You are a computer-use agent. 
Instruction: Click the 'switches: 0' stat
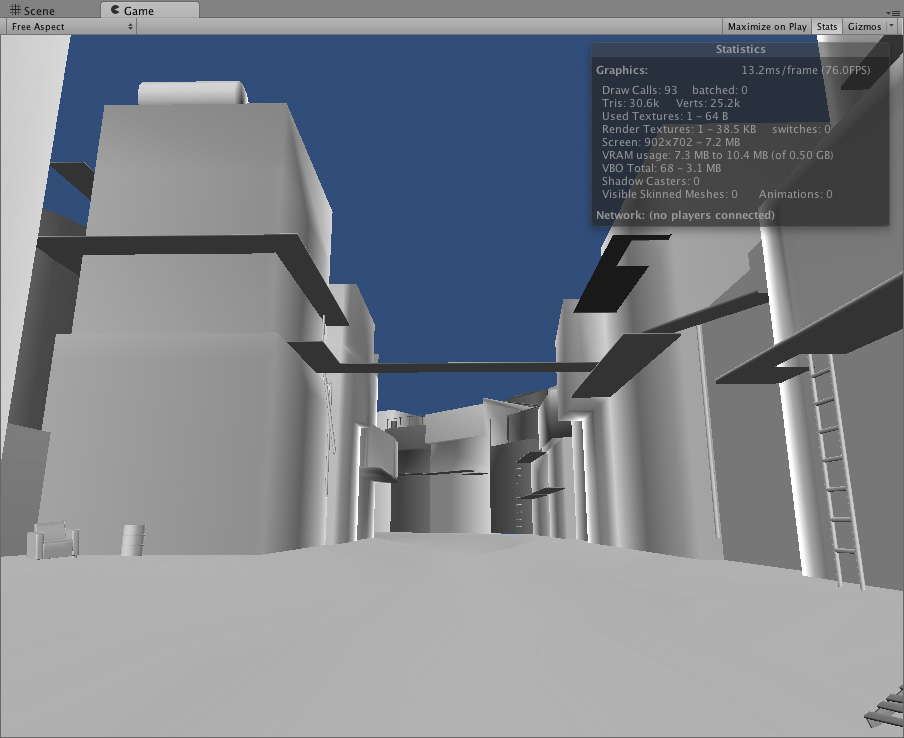tap(801, 129)
